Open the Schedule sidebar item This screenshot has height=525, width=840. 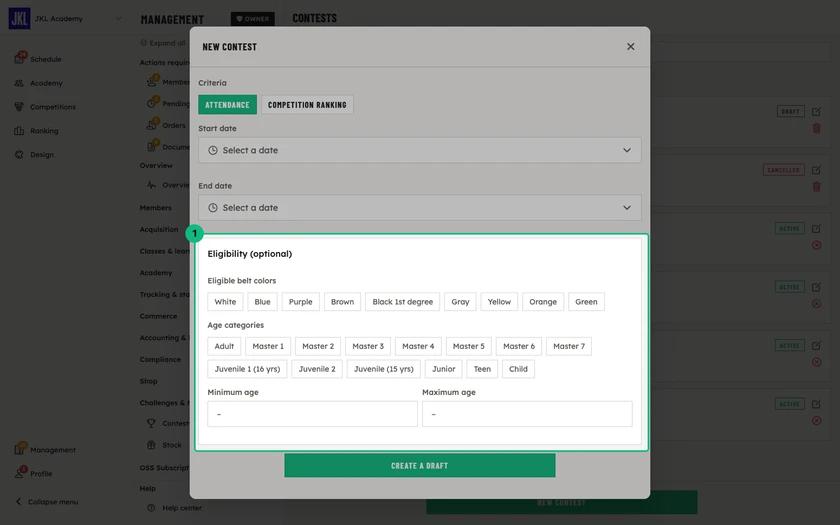[x=46, y=59]
